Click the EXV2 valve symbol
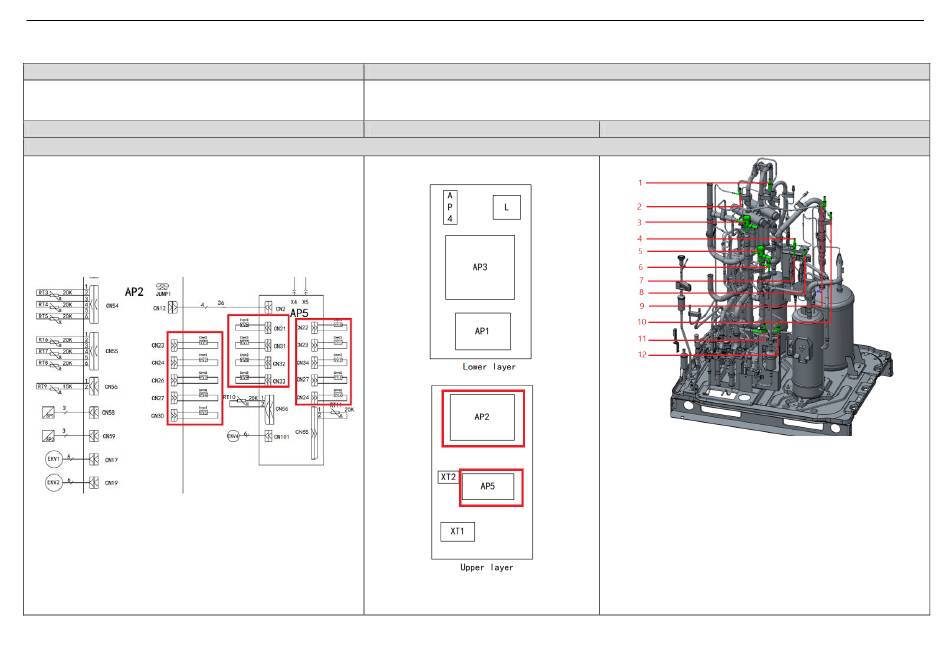950x648 pixels. (54, 483)
